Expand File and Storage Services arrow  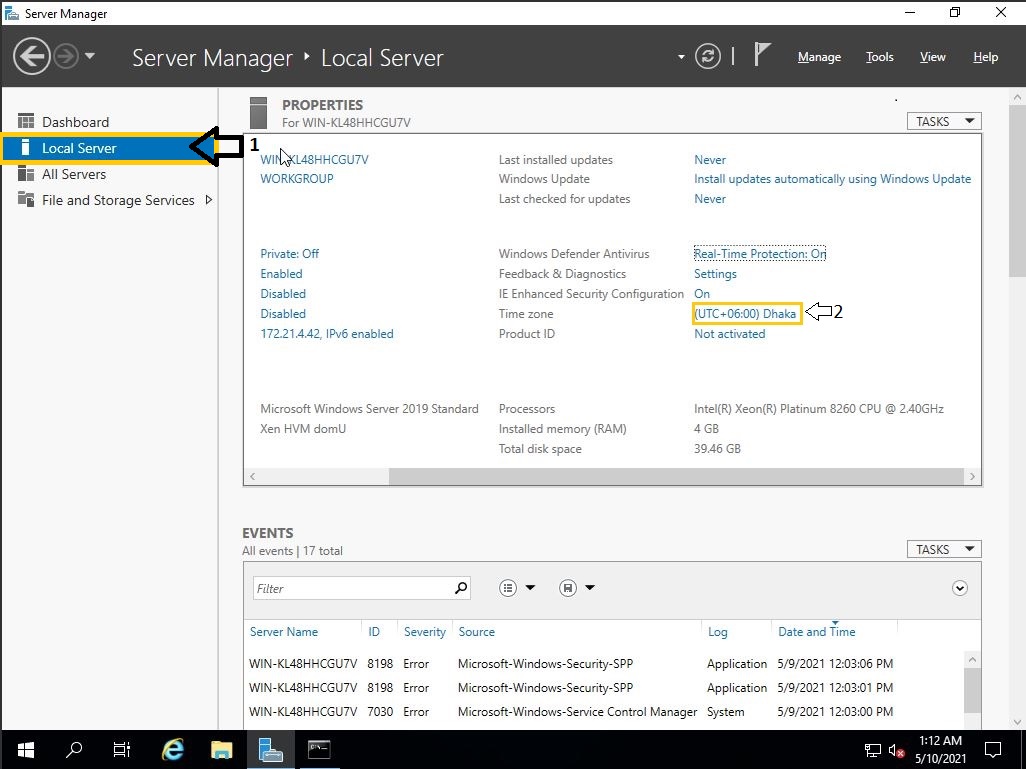(x=208, y=200)
